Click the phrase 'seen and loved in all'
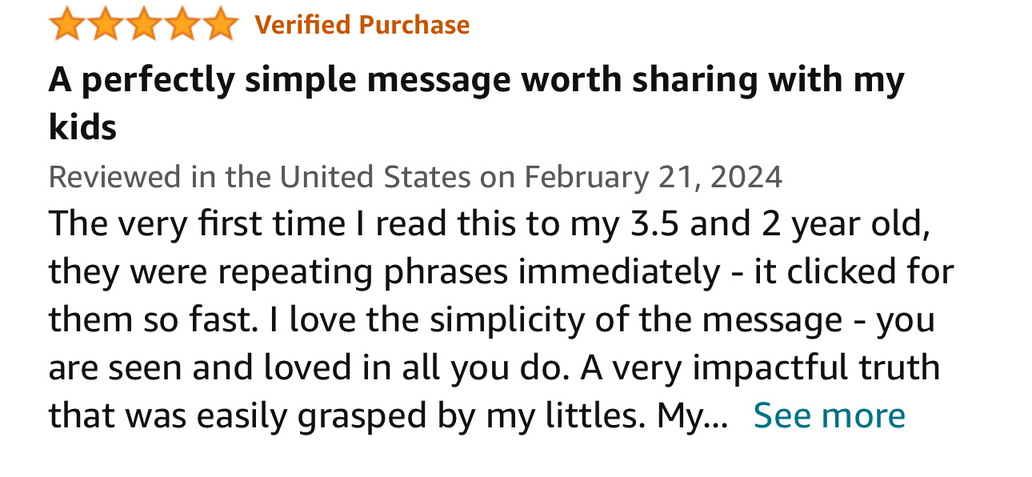 point(277,367)
